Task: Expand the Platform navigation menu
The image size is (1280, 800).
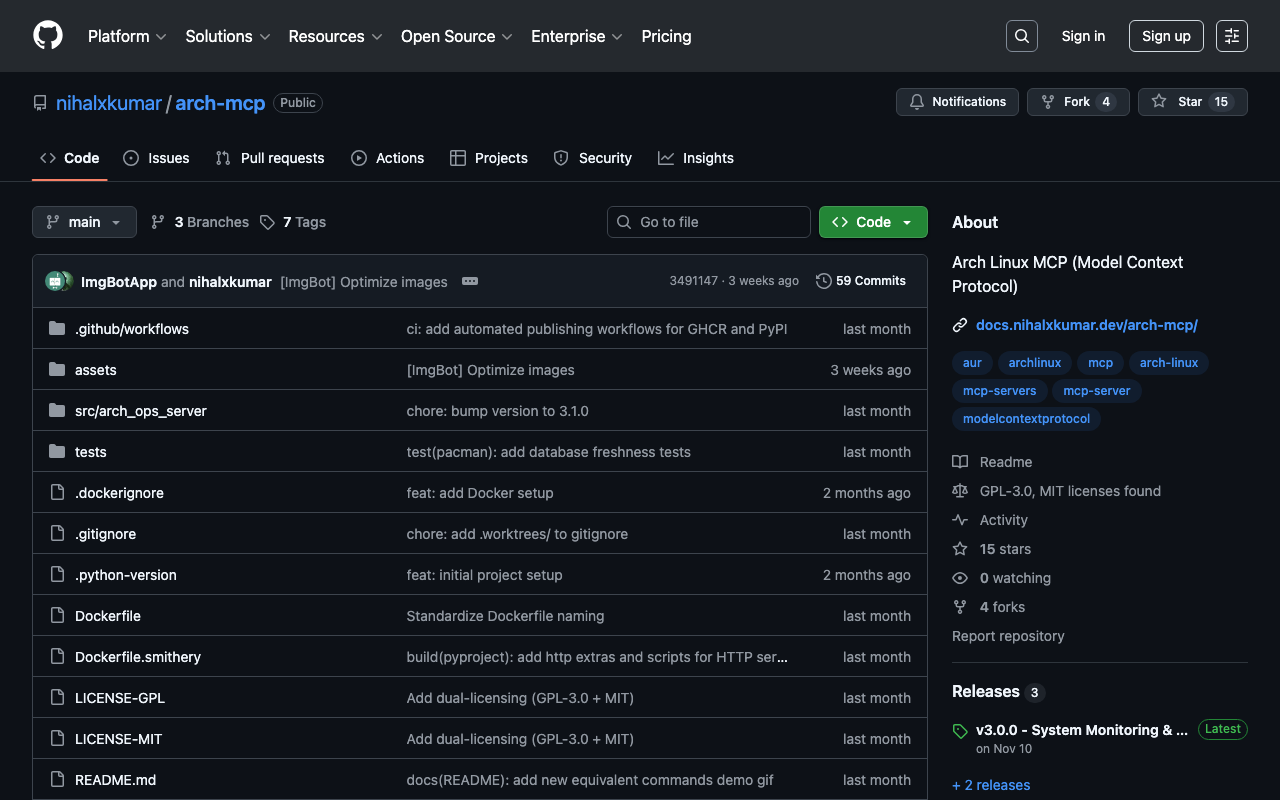Action: coord(127,36)
